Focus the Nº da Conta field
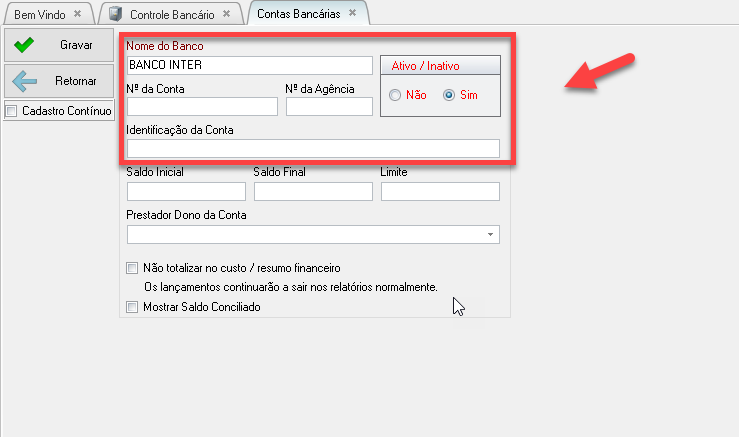This screenshot has height=437, width=739. pos(202,107)
